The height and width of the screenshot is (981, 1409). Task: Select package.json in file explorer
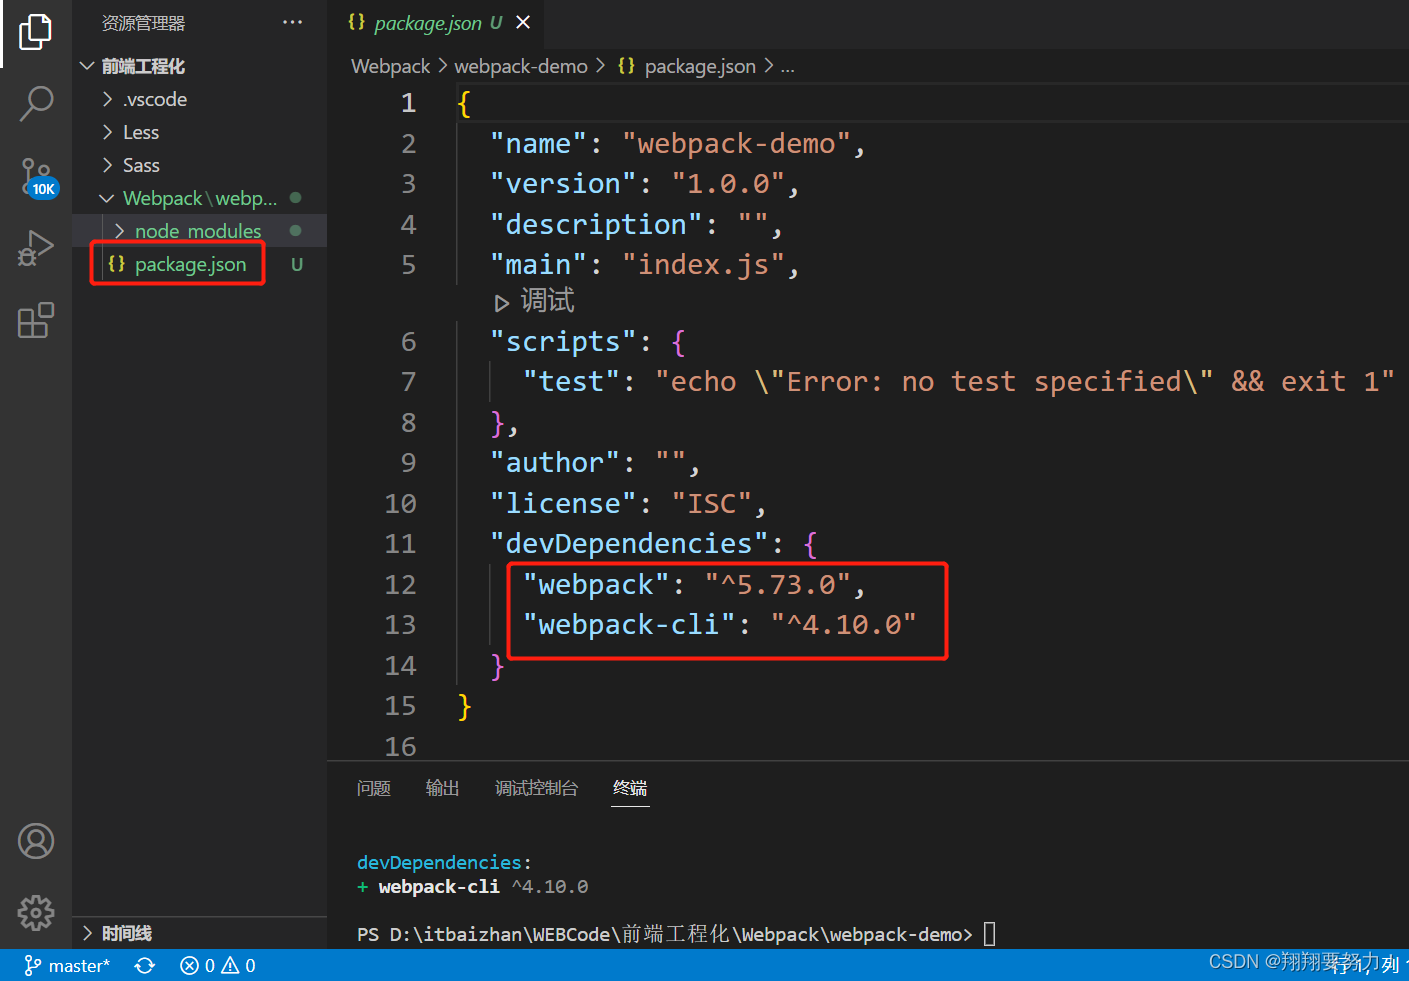click(190, 264)
